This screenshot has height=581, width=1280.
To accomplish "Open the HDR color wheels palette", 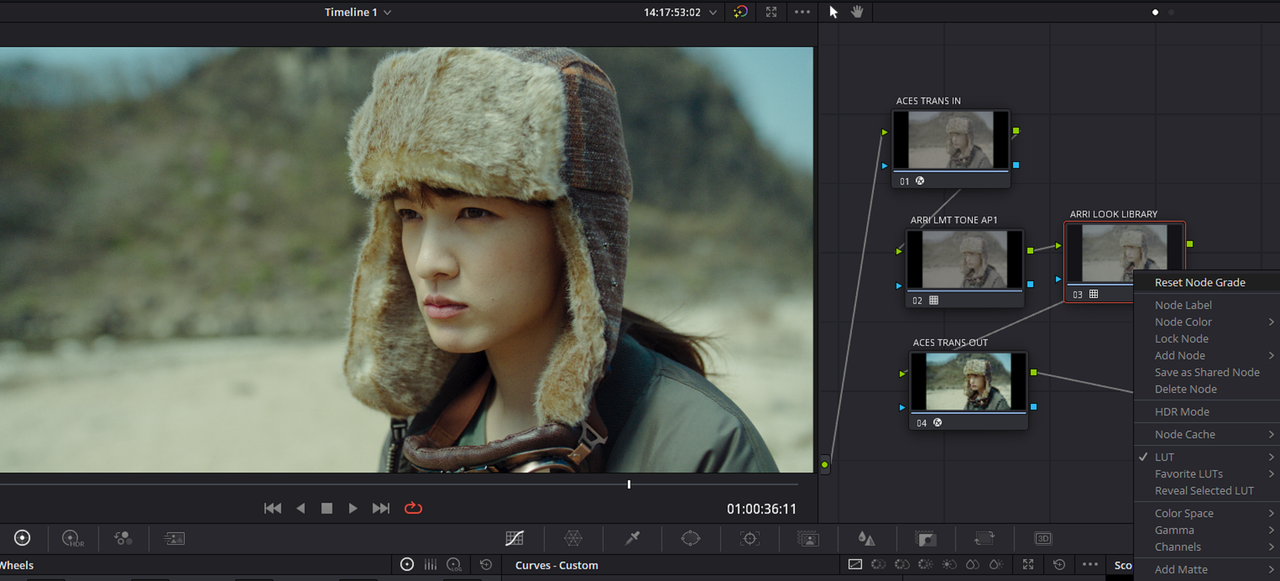I will (x=73, y=538).
